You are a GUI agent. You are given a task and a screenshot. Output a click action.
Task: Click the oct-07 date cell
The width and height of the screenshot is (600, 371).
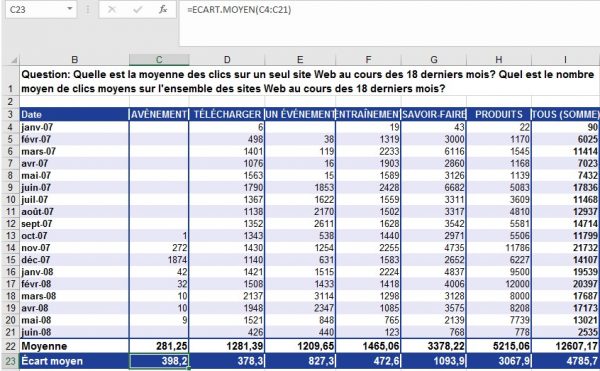point(75,236)
